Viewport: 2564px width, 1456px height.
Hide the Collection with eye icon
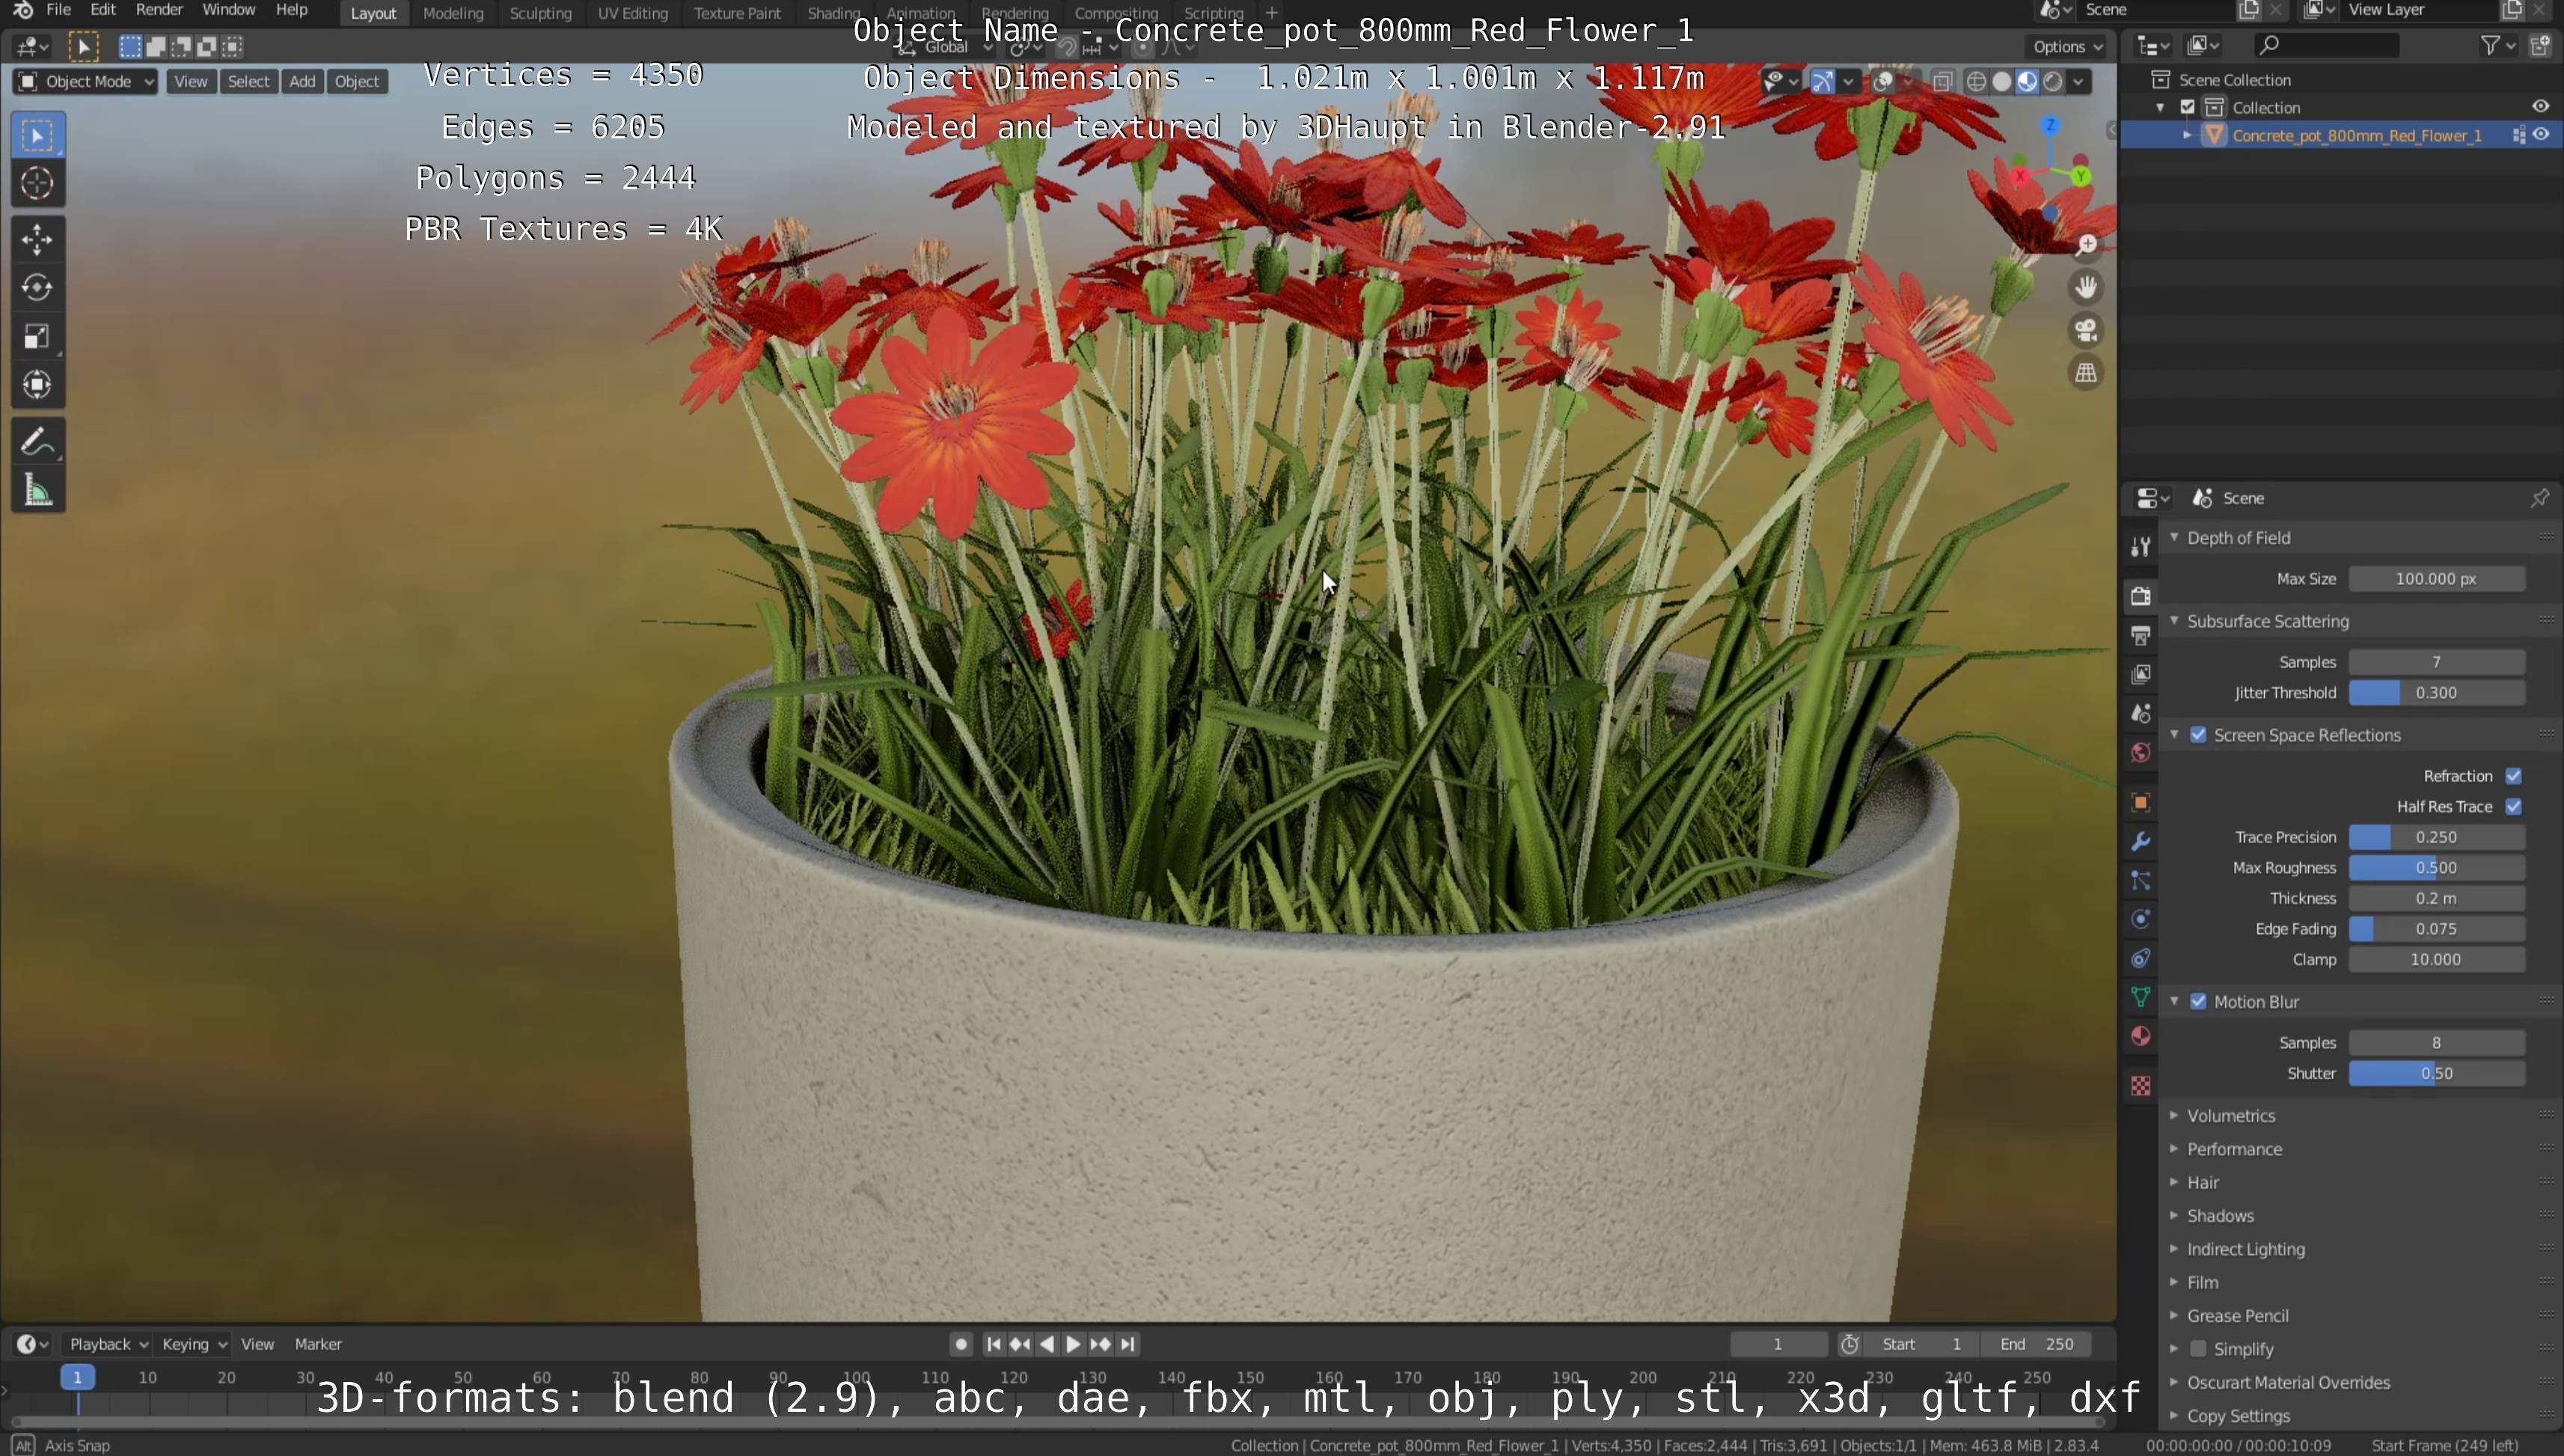click(x=2540, y=107)
